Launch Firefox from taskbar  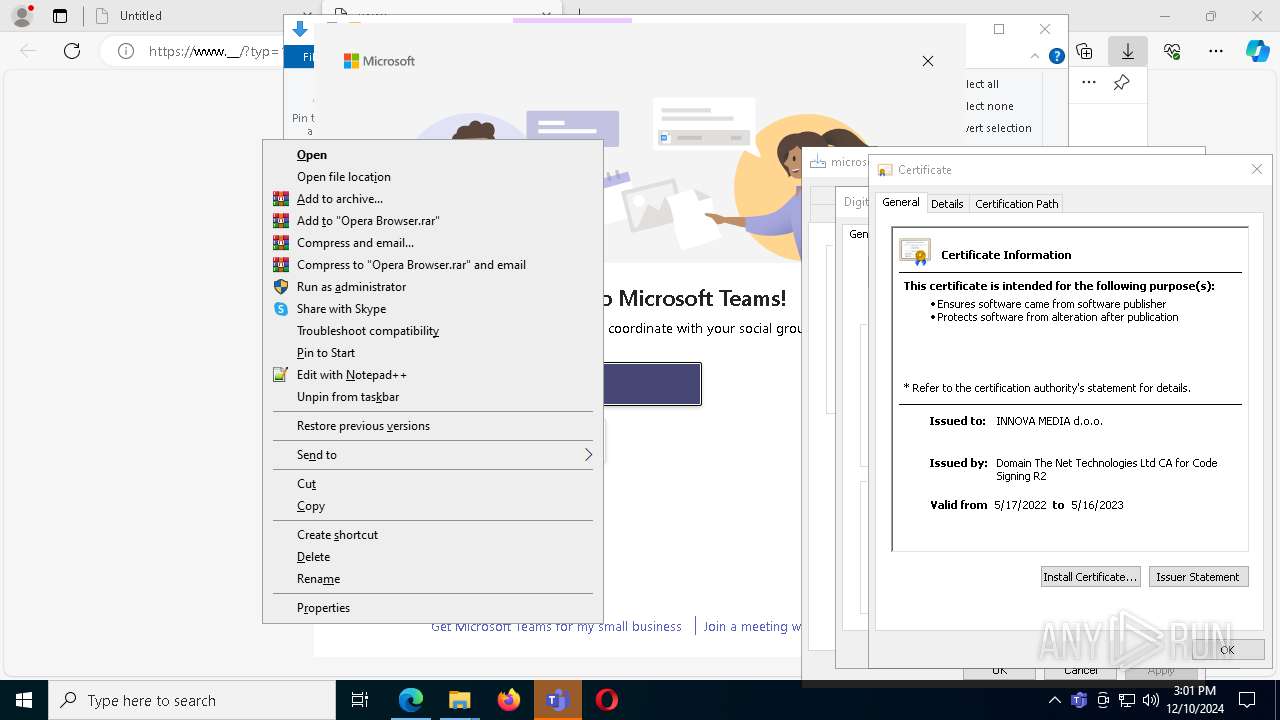point(508,700)
